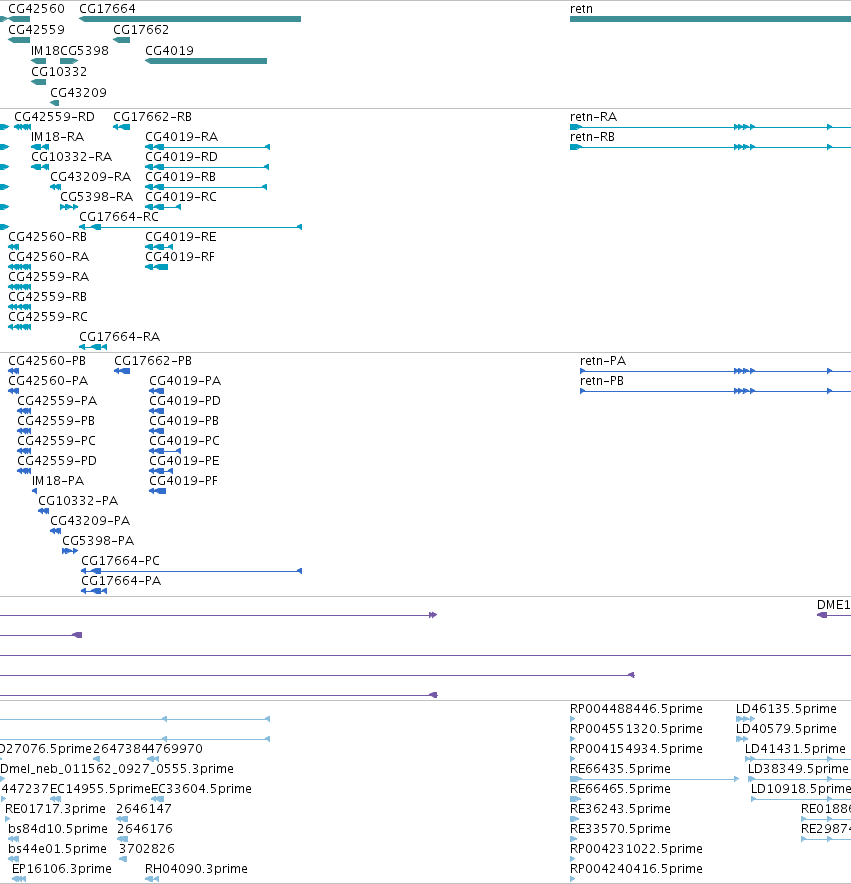Select the CG43209-PA protein label
851x884 pixels.
(x=90, y=521)
